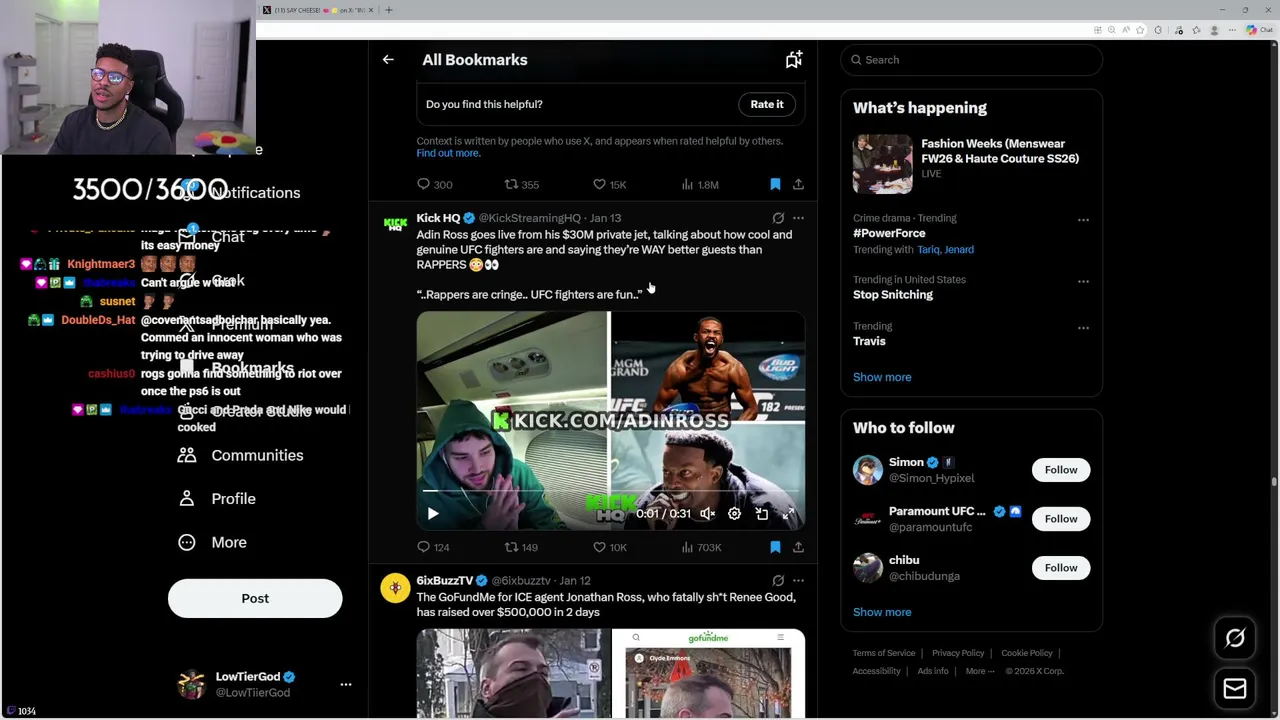Open the Find out more link
This screenshot has height=720, width=1280.
pyautogui.click(x=448, y=153)
